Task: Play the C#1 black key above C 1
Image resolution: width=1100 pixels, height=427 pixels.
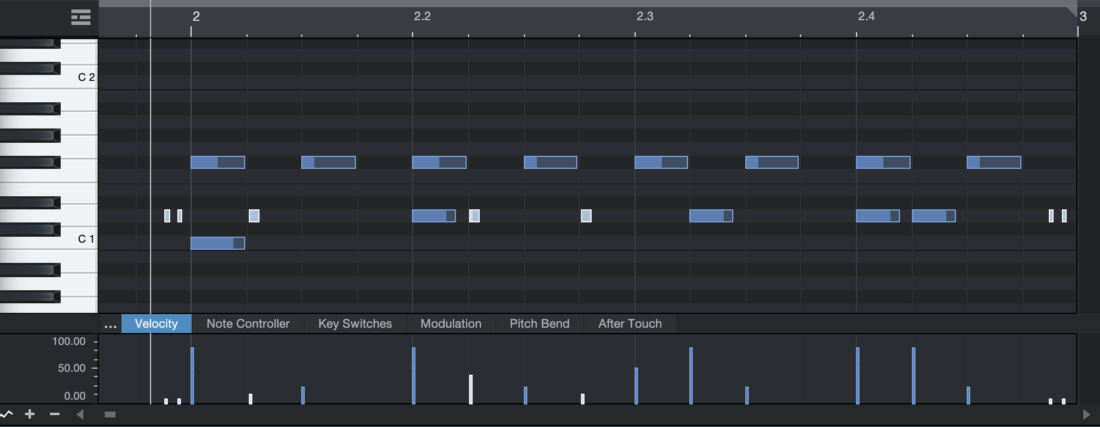Action: [30, 230]
